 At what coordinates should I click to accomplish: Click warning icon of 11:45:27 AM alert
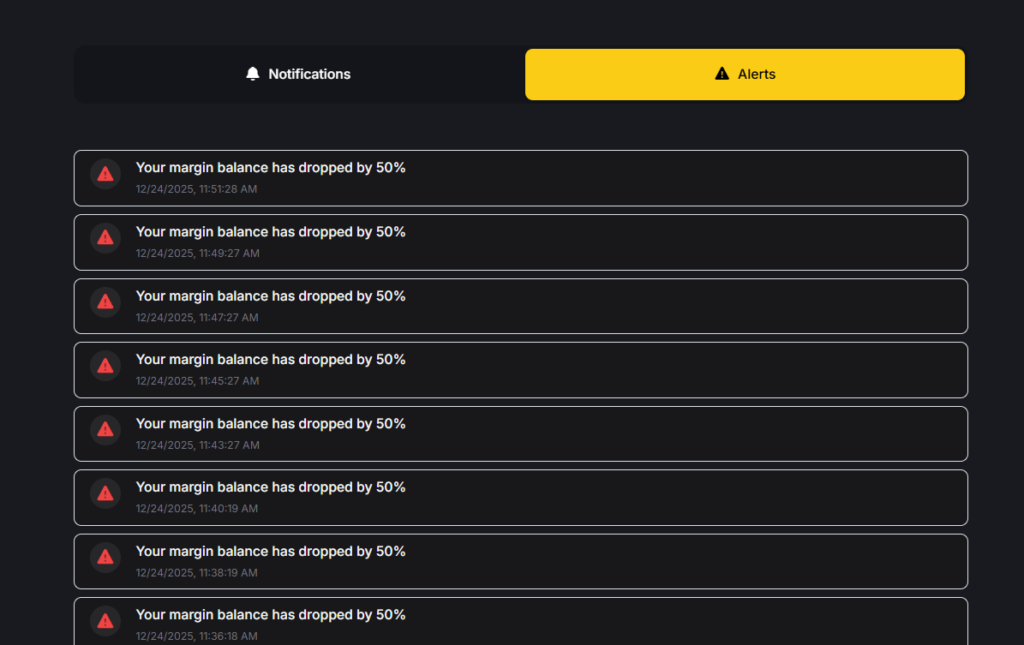pyautogui.click(x=105, y=366)
